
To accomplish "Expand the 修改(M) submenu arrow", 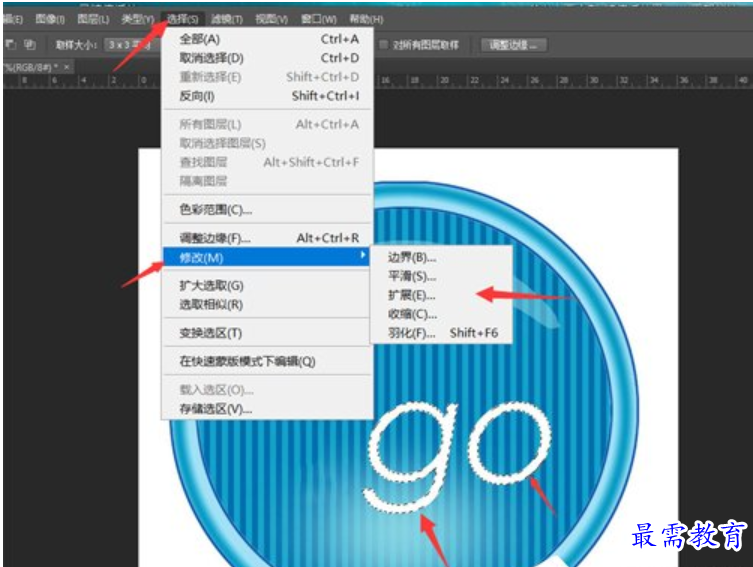I will click(x=364, y=256).
